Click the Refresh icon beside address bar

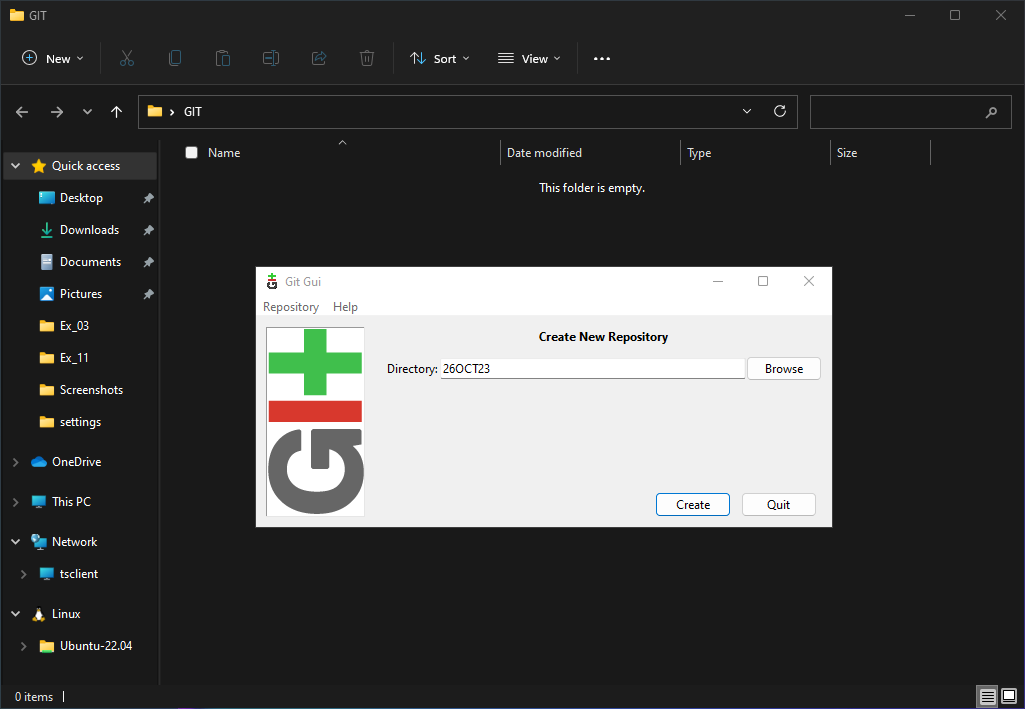coord(780,112)
